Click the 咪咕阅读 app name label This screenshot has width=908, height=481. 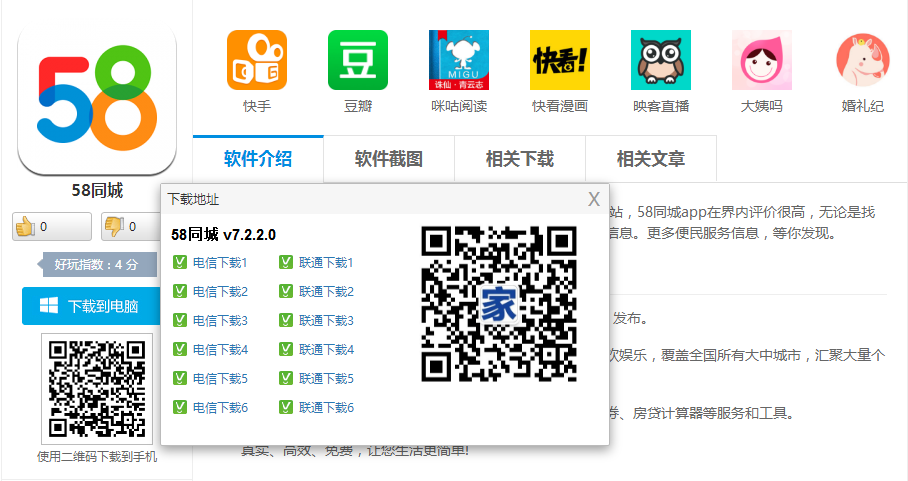click(459, 107)
